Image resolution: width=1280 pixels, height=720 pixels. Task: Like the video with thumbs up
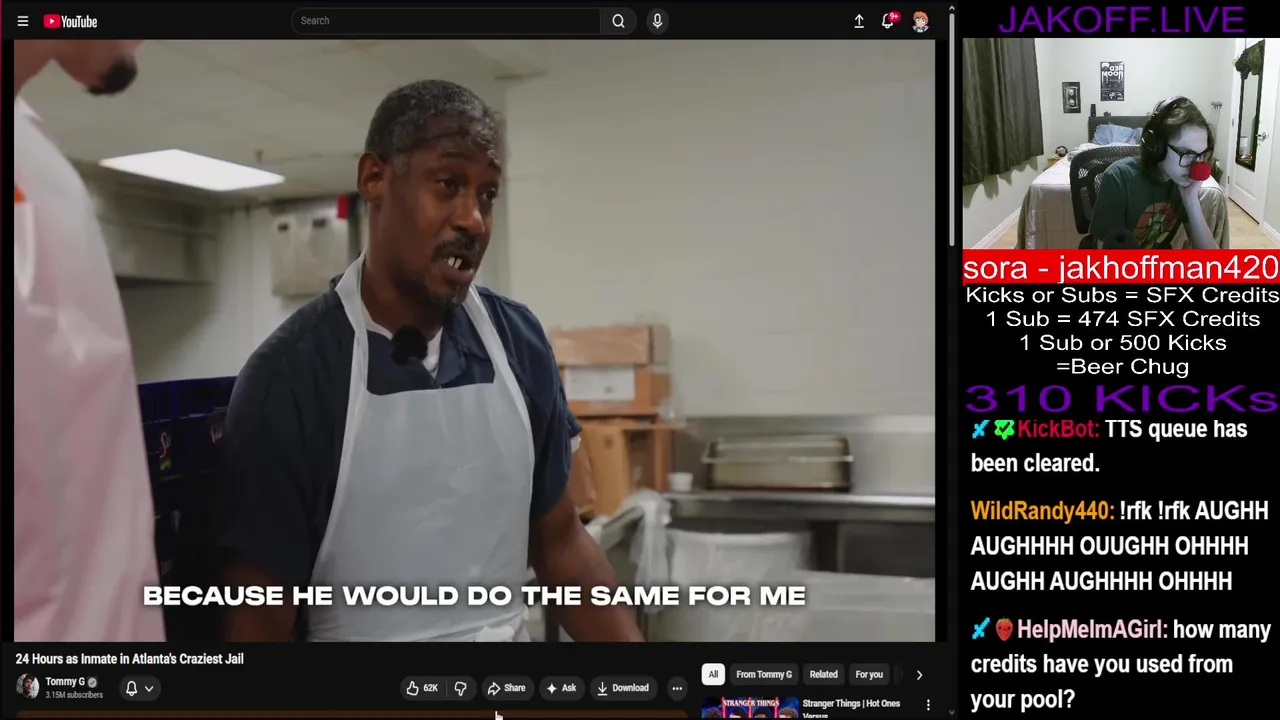[x=422, y=688]
